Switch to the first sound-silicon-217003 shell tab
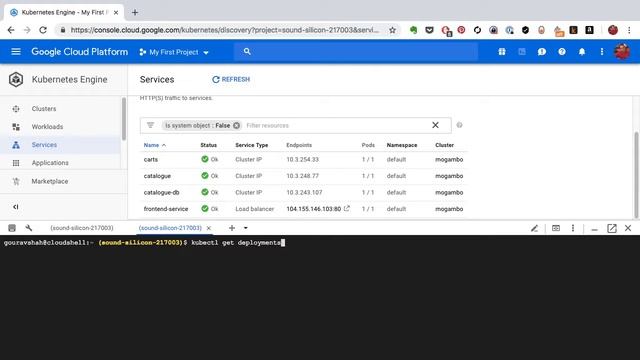 [82, 228]
